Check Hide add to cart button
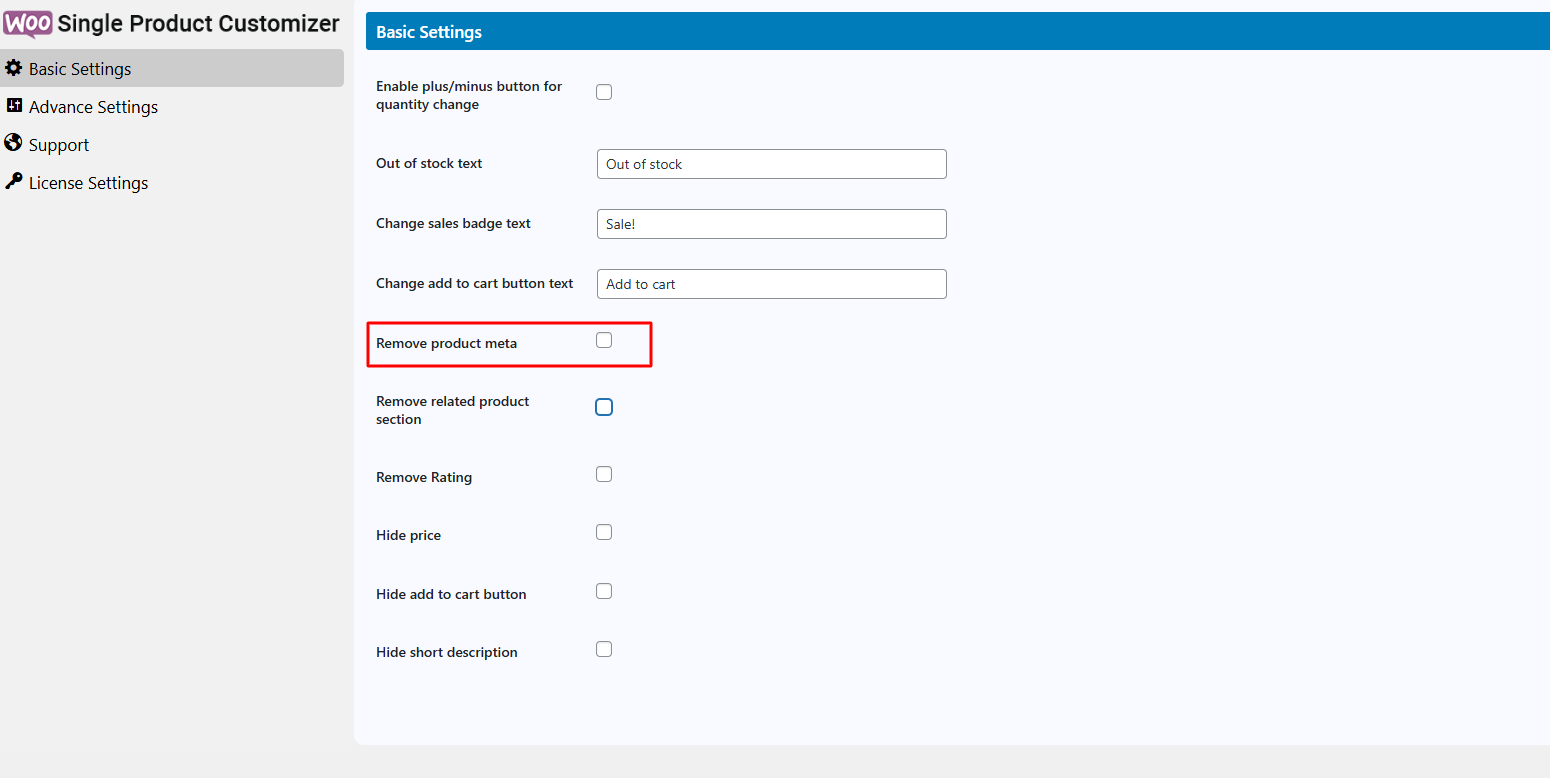 (x=604, y=591)
